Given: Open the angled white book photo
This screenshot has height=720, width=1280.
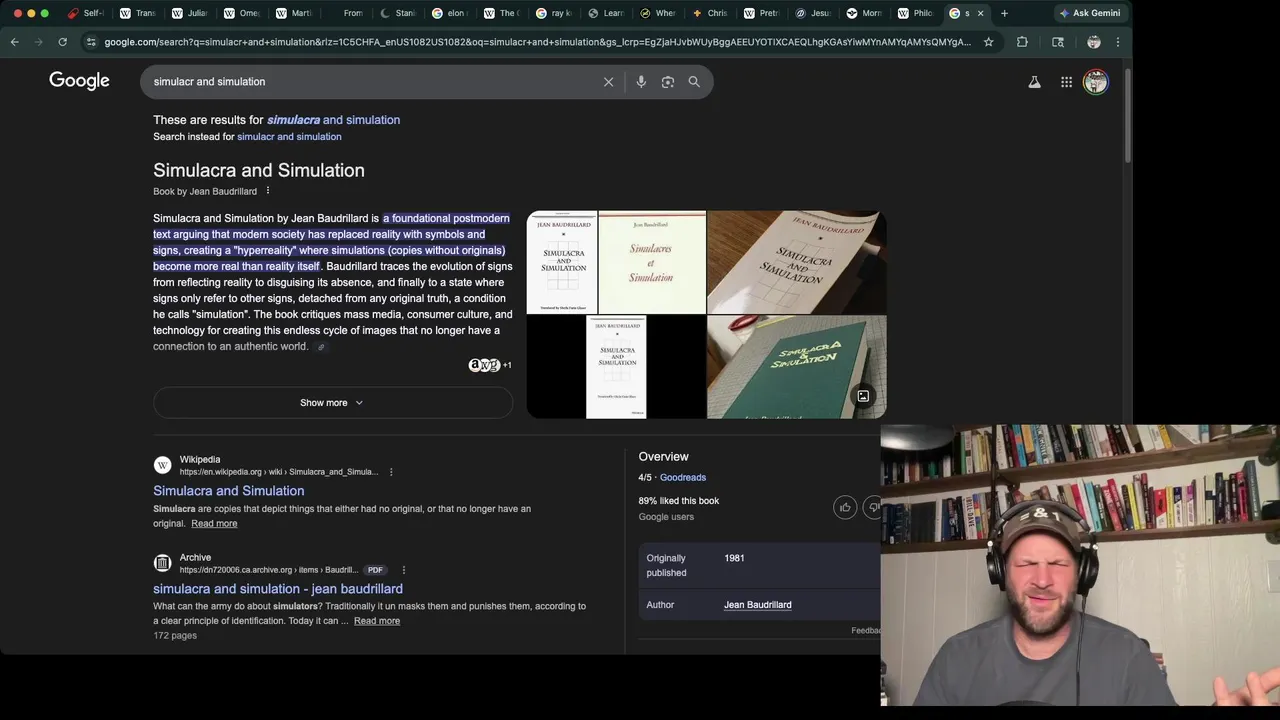Looking at the screenshot, I should point(796,262).
